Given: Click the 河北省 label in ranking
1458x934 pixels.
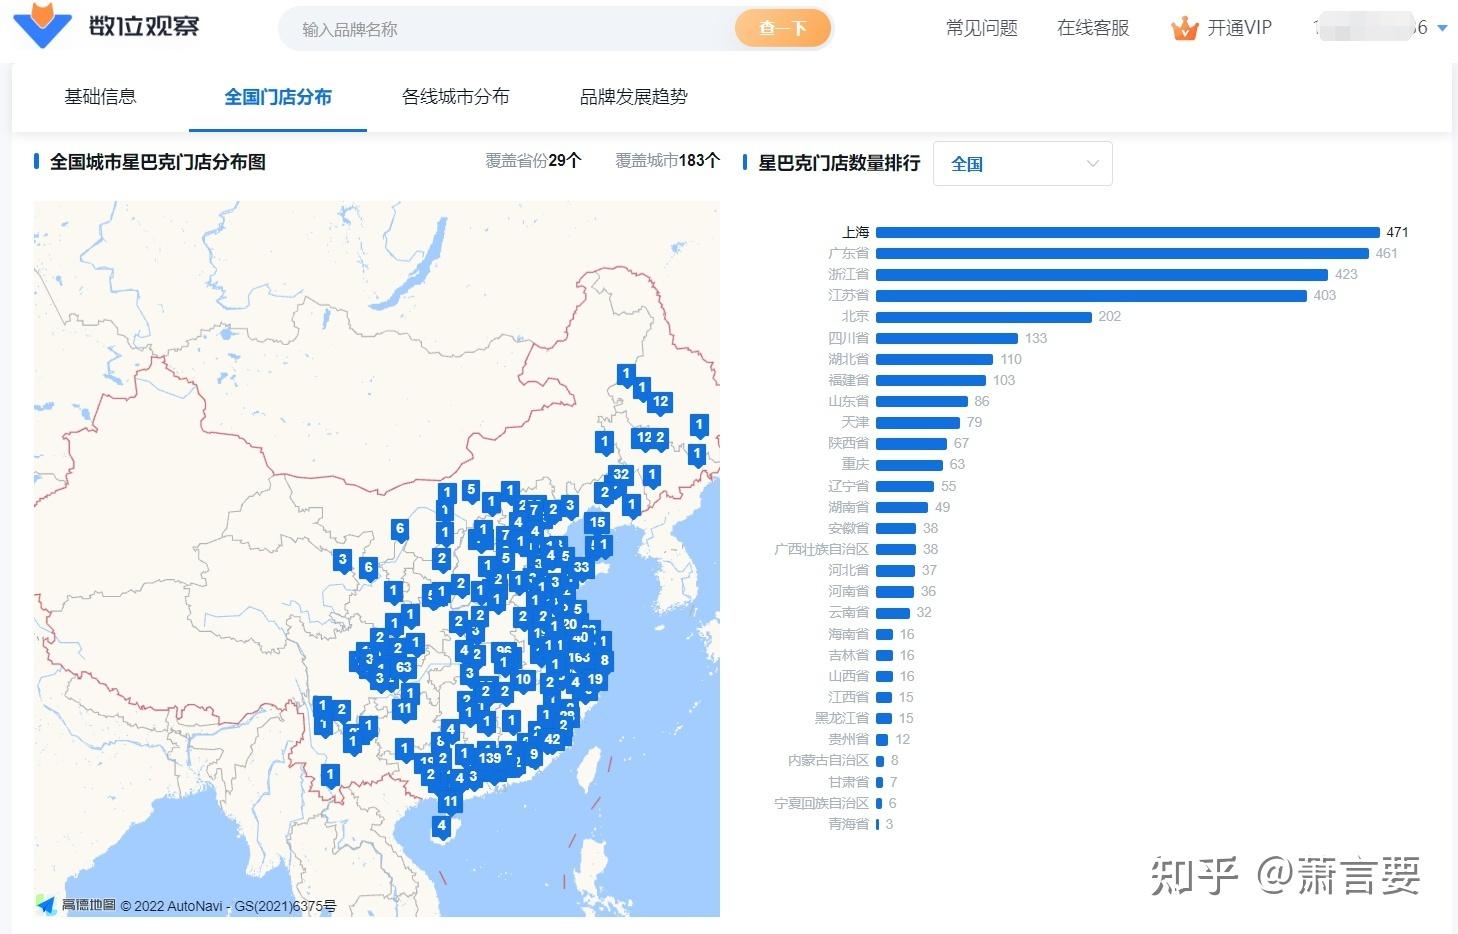Looking at the screenshot, I should pyautogui.click(x=848, y=570).
